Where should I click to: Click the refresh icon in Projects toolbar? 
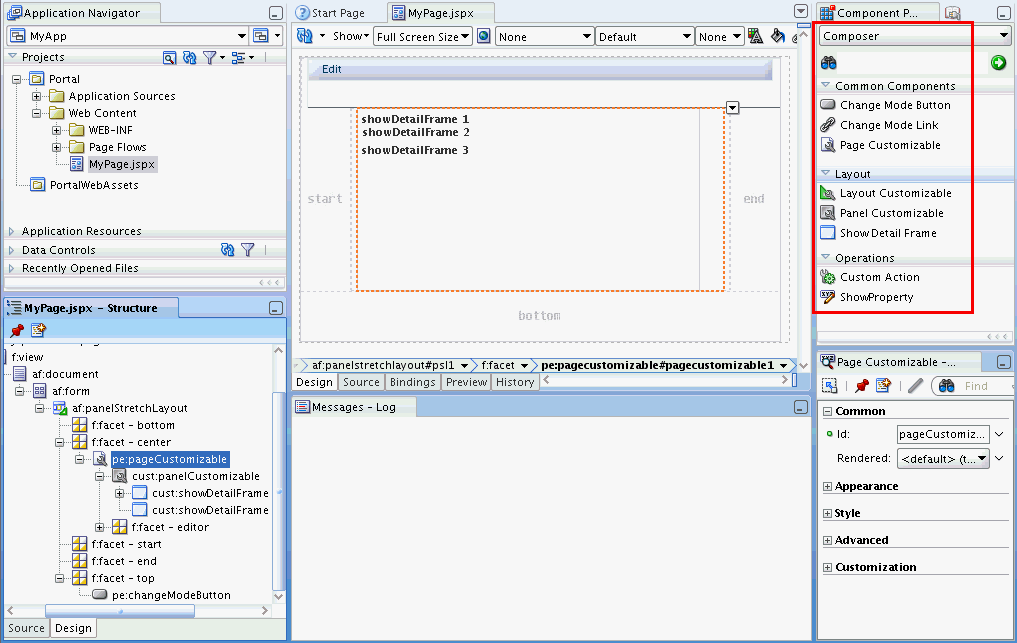pos(189,58)
